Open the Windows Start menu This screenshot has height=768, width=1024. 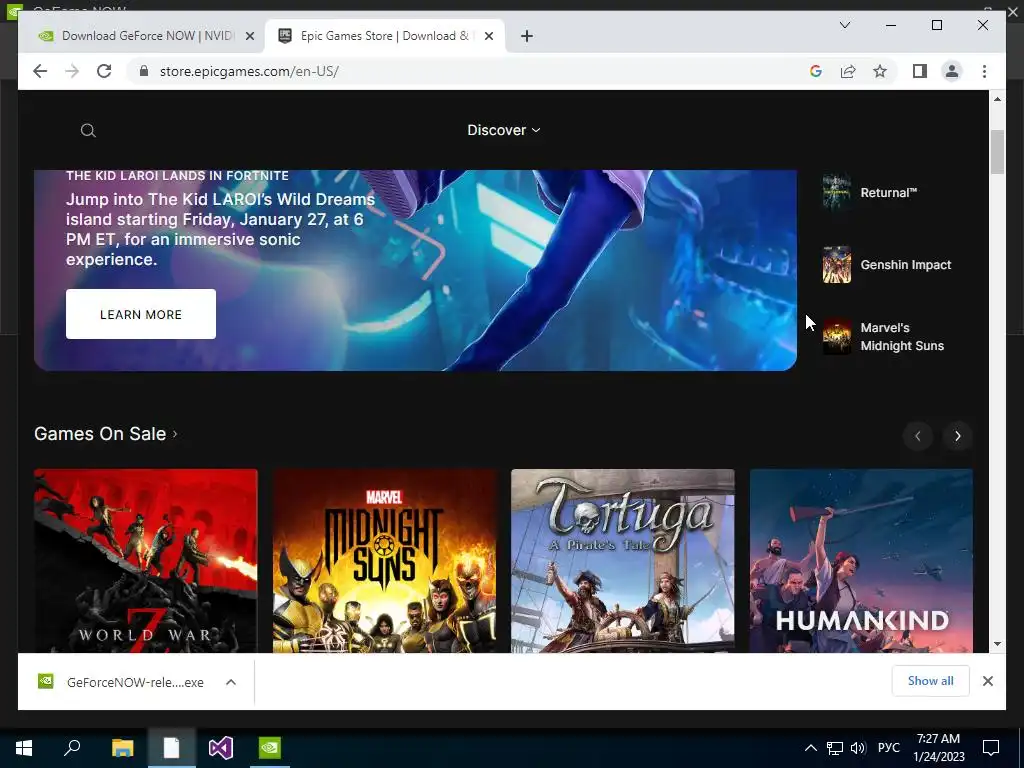[x=24, y=748]
